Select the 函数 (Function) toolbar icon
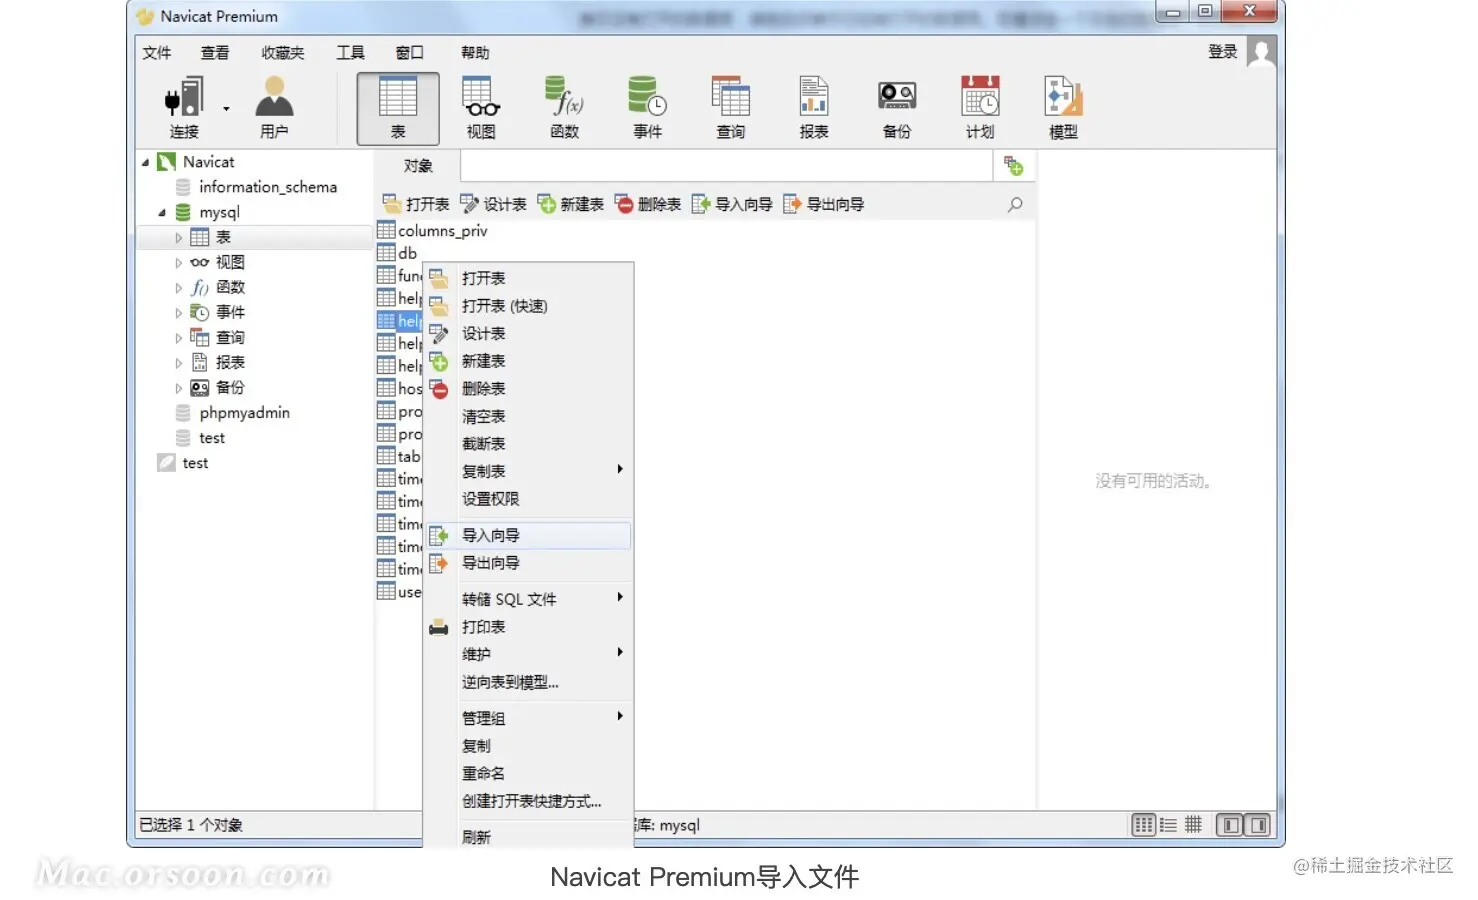The height and width of the screenshot is (900, 1478). pyautogui.click(x=565, y=107)
